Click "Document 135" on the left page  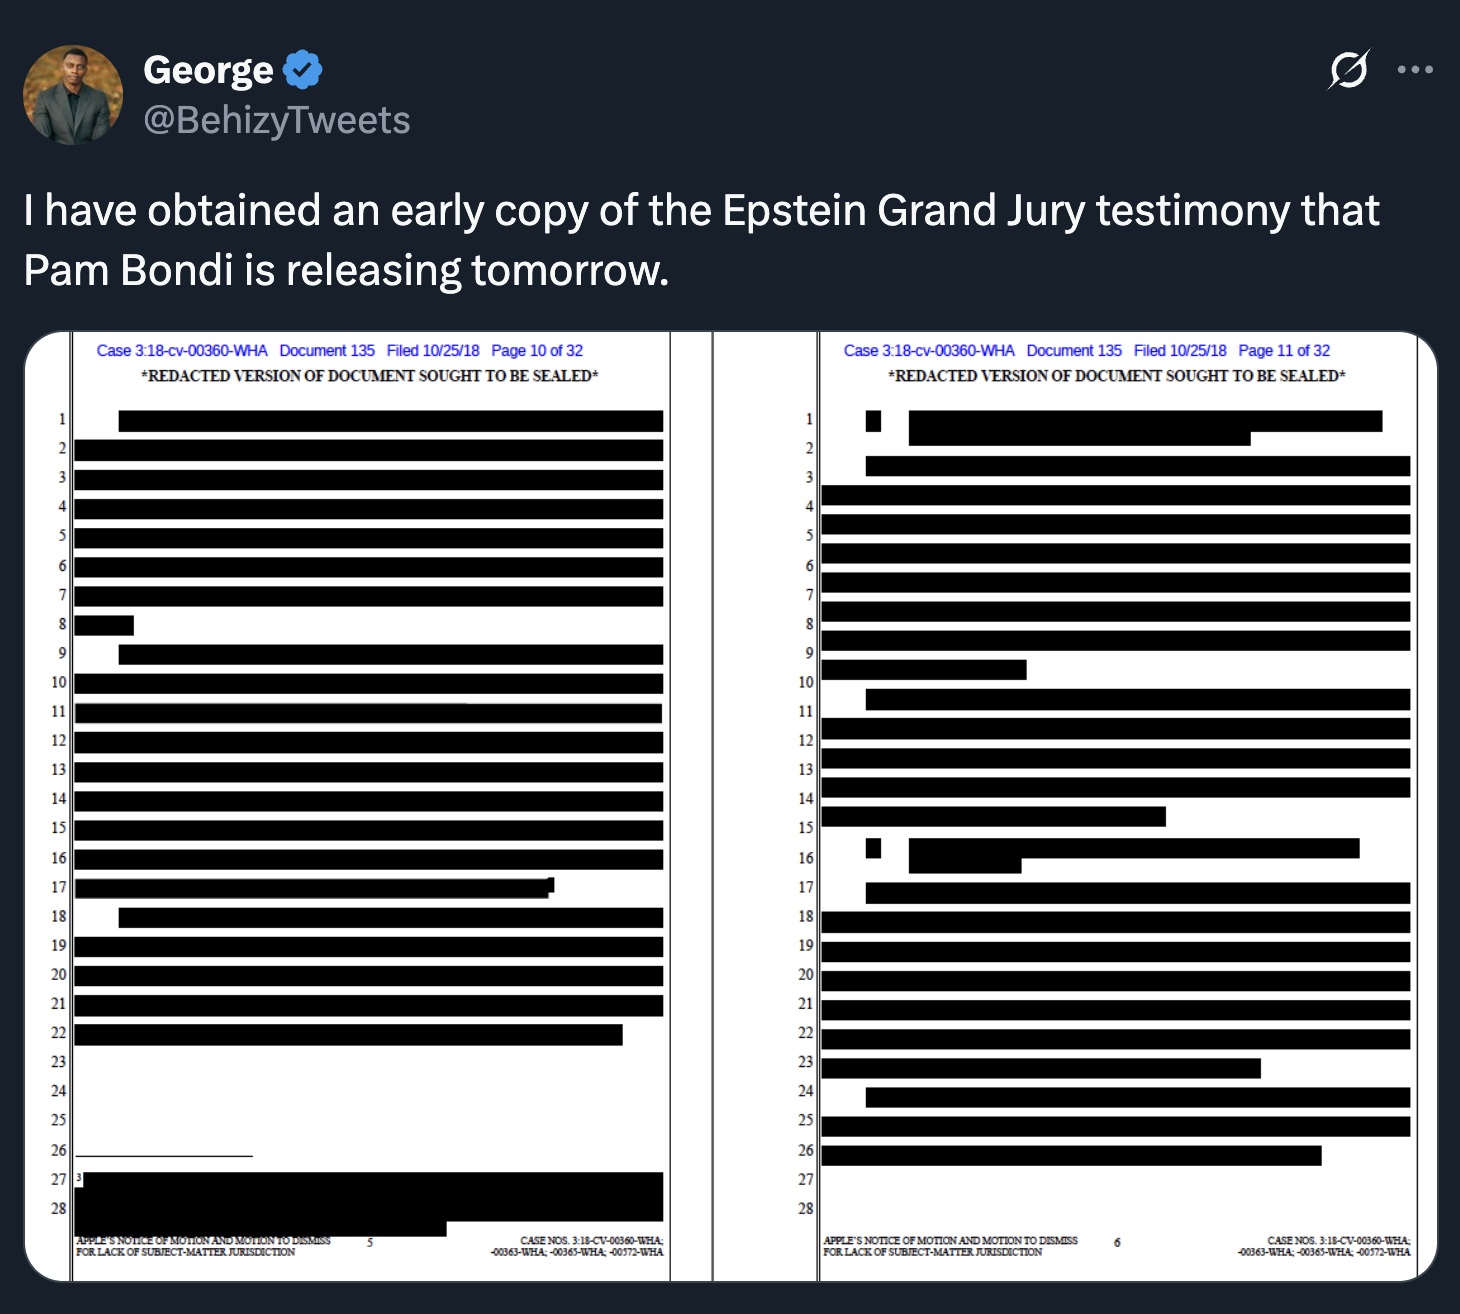coord(327,351)
